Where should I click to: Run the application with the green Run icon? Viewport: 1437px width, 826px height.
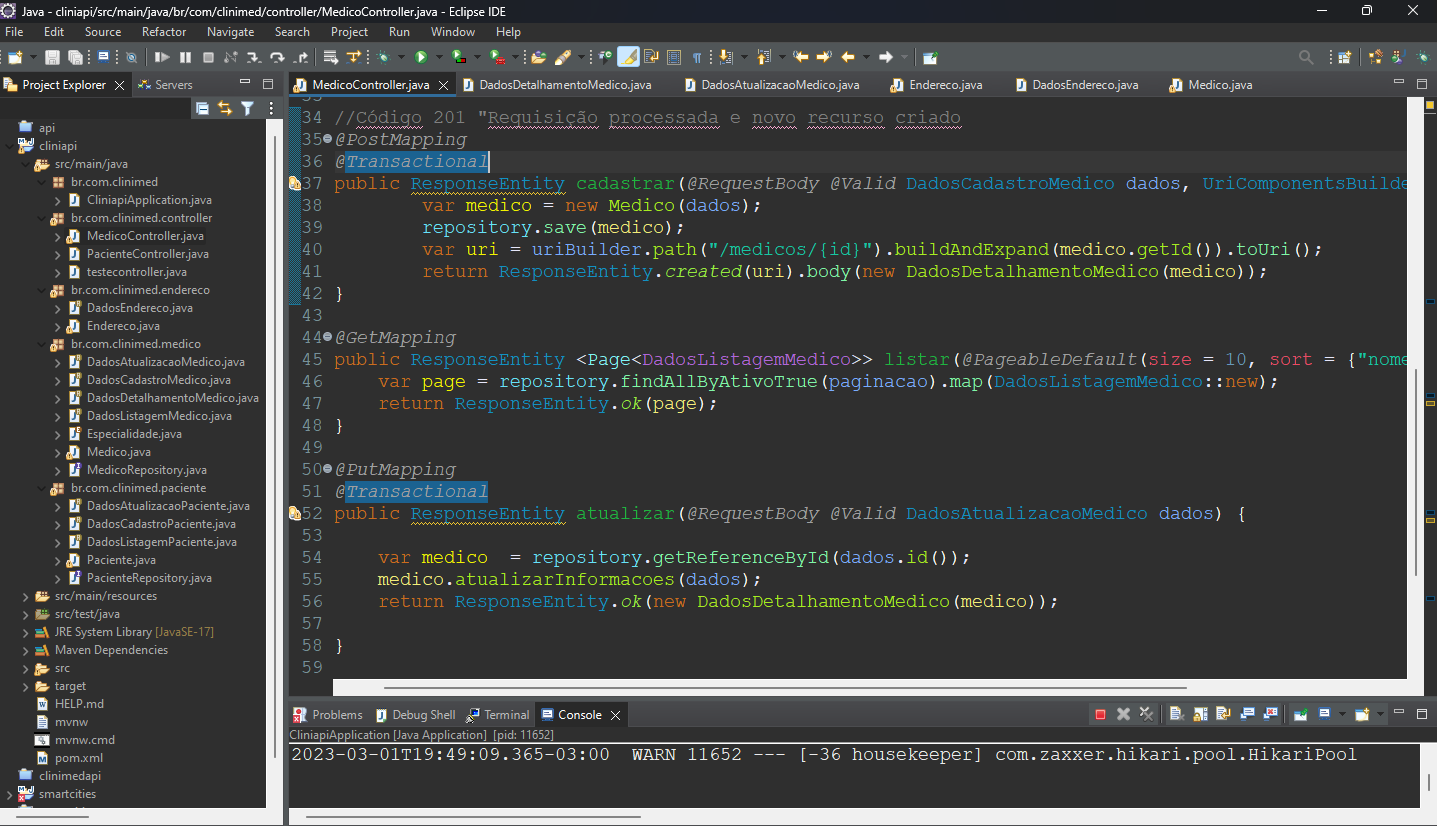420,57
